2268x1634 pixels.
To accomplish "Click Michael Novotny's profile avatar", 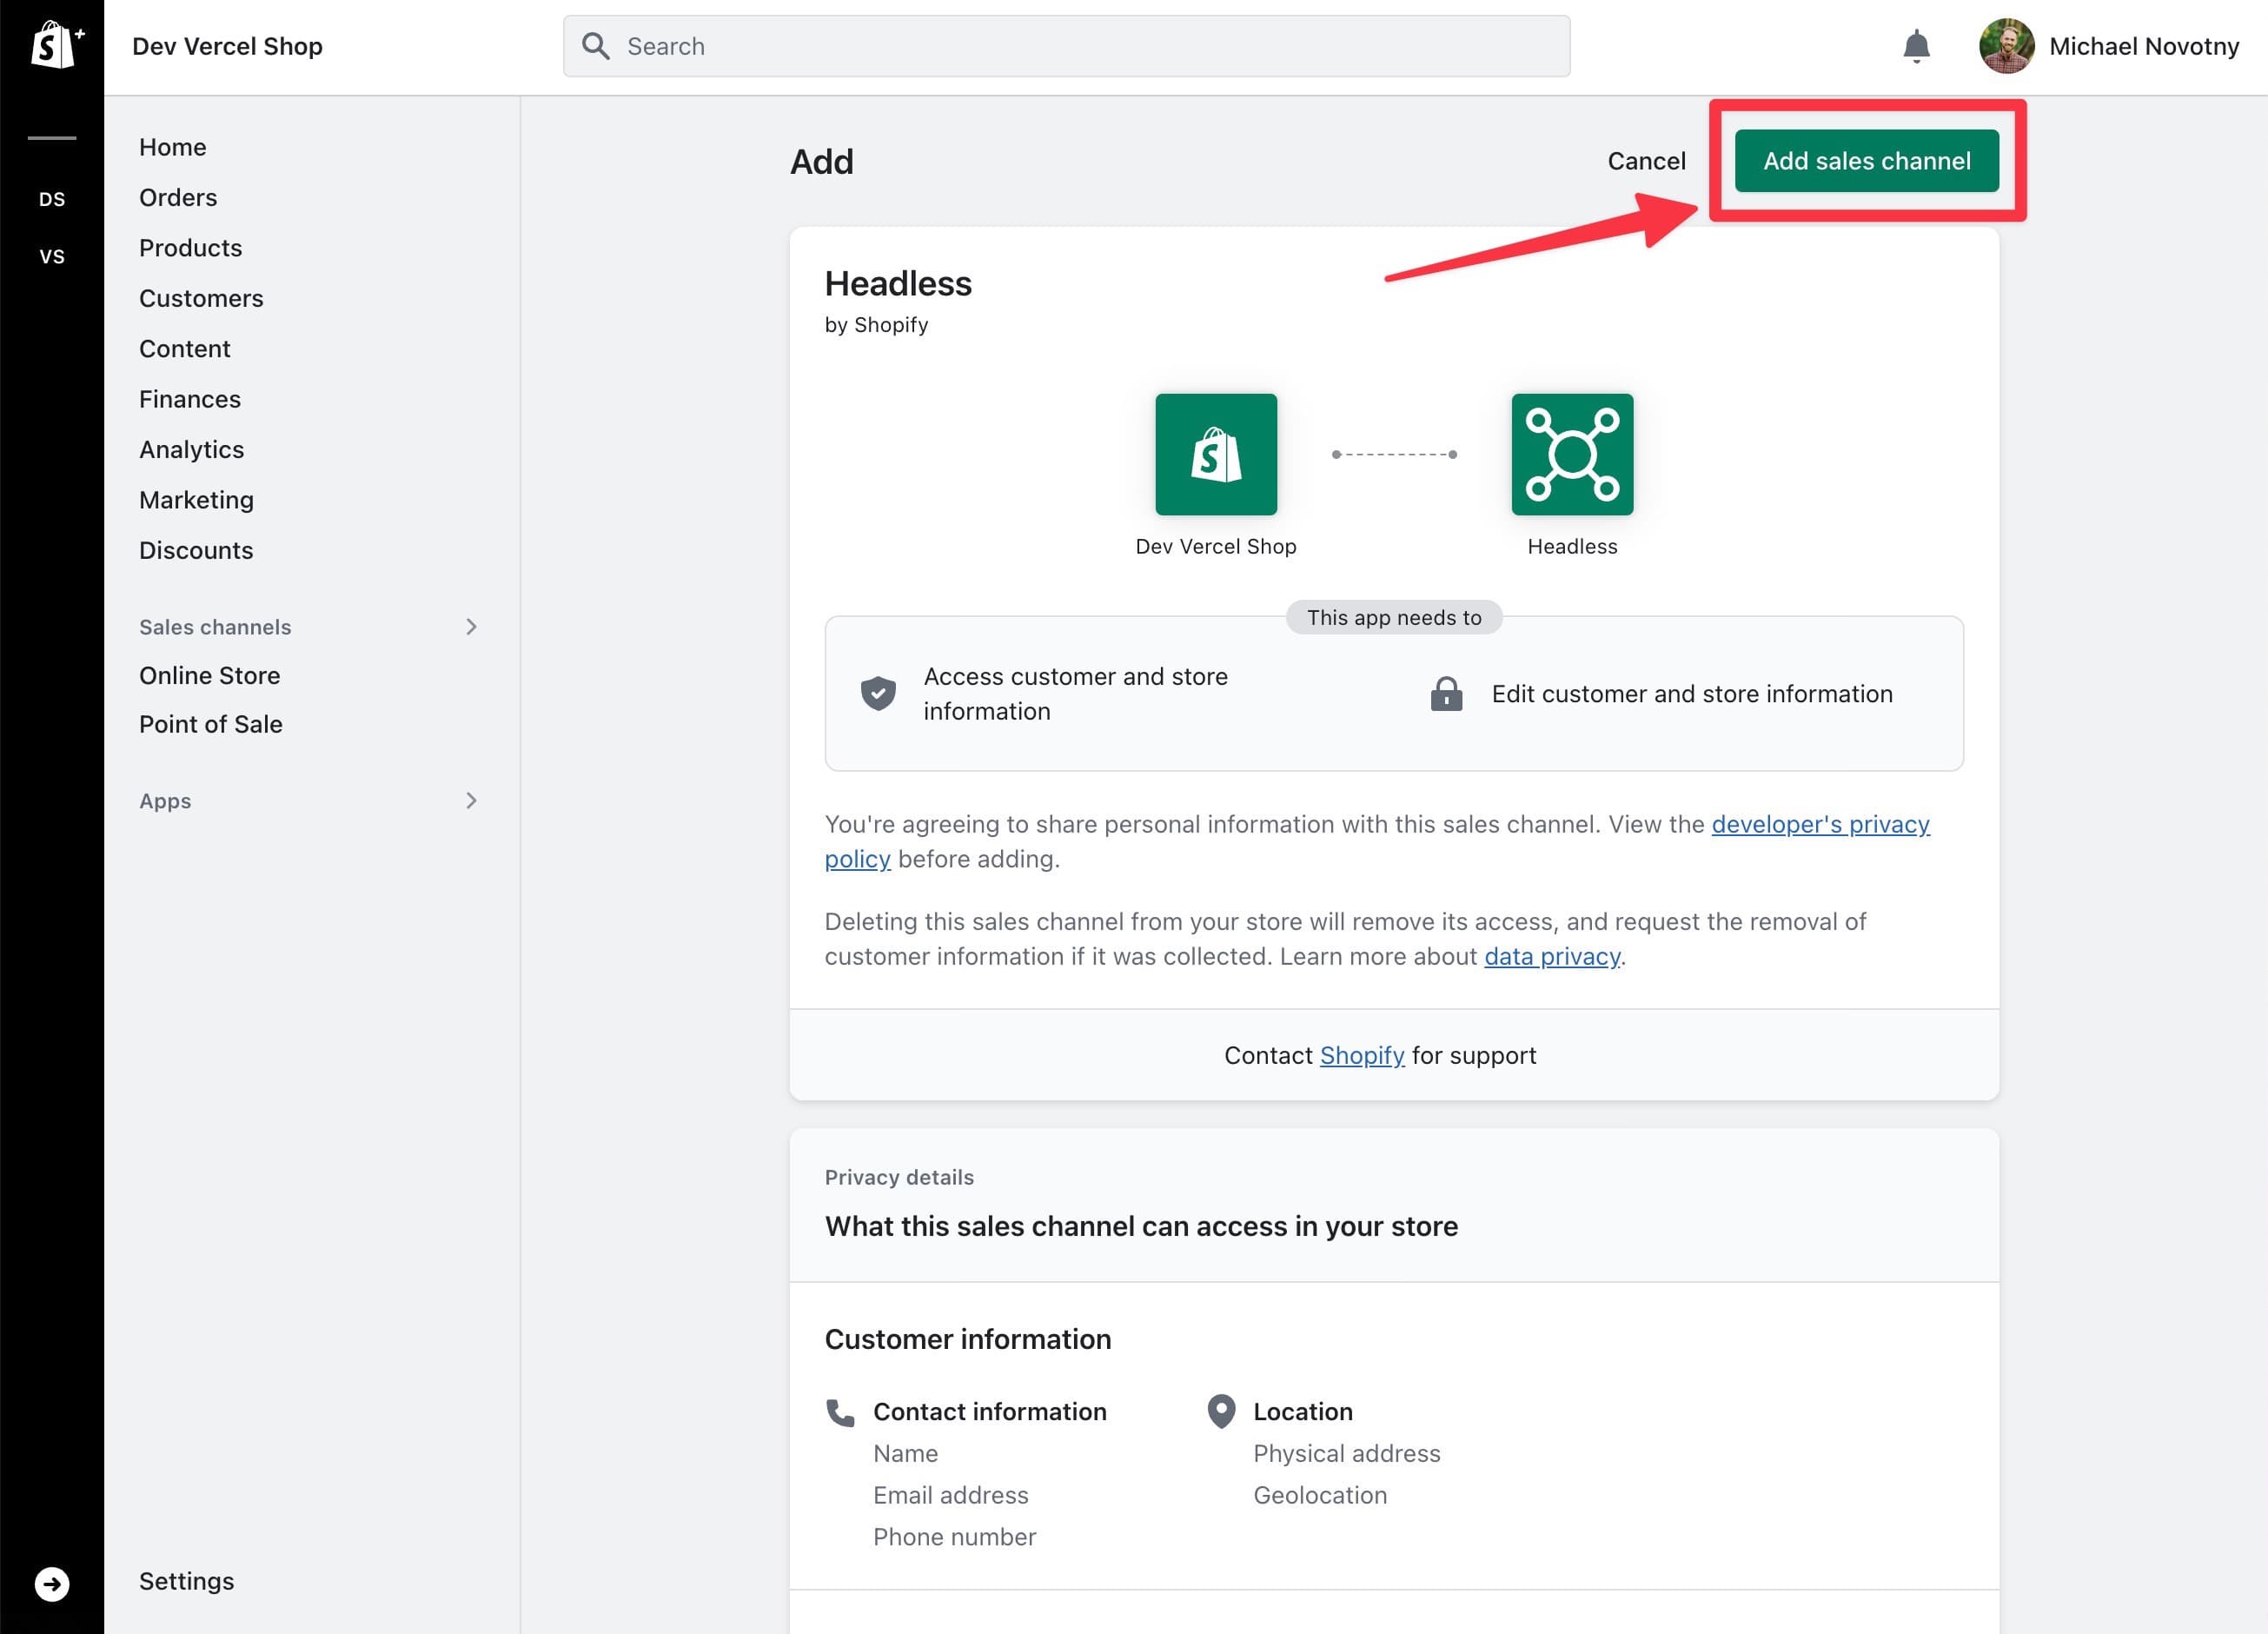I will (2007, 45).
